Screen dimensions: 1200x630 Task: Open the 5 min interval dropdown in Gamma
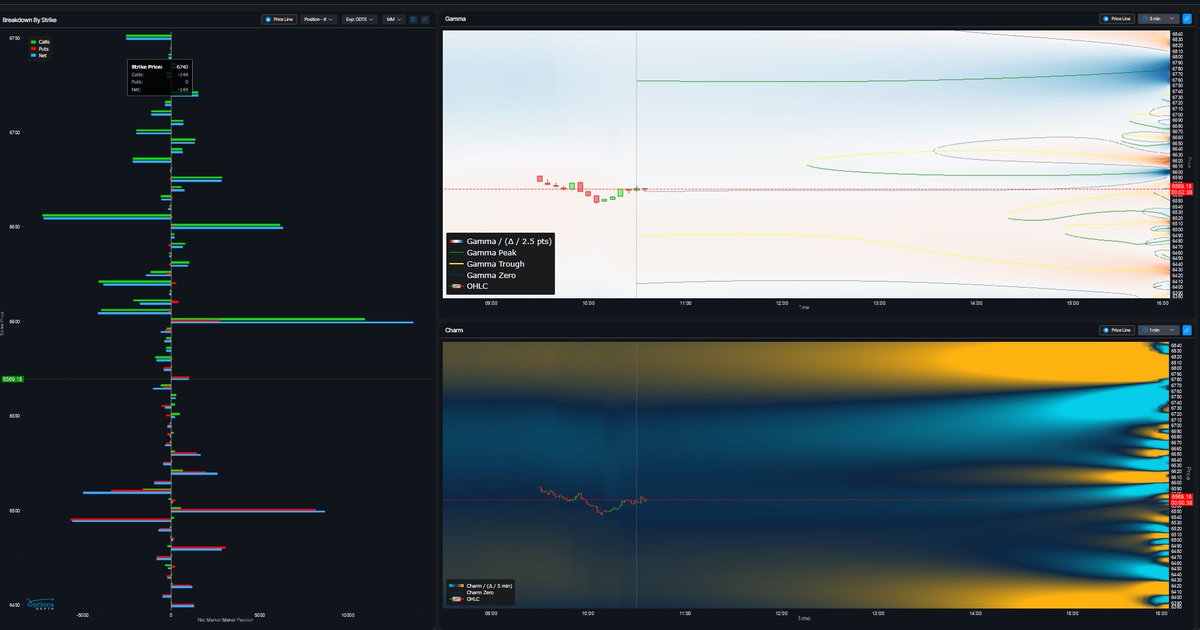1158,19
